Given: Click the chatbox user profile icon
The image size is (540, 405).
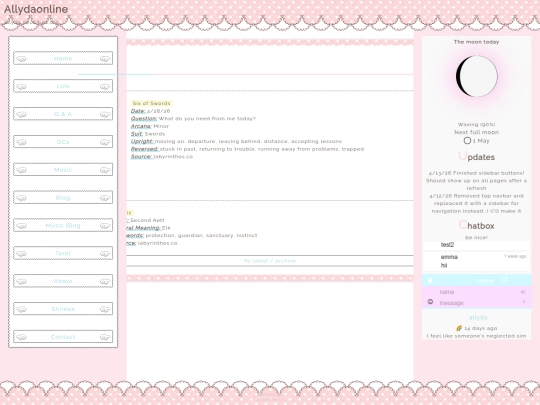Looking at the screenshot, I should click(x=430, y=280).
